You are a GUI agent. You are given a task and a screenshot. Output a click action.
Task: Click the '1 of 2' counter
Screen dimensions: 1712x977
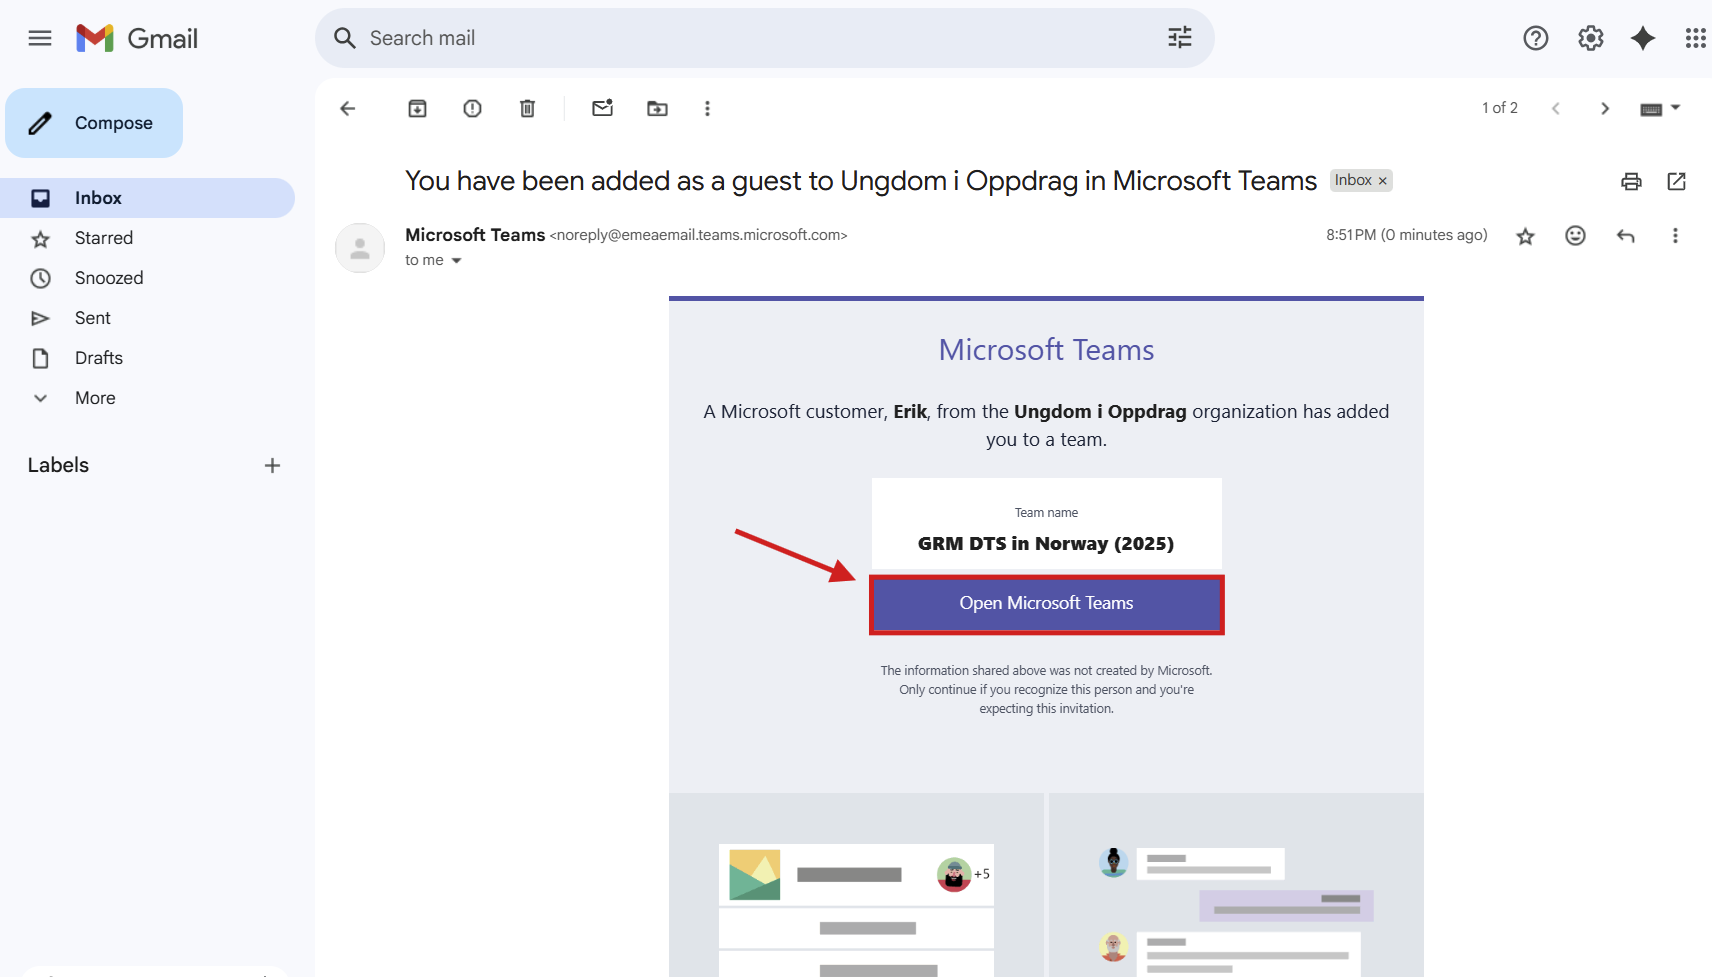[1500, 108]
